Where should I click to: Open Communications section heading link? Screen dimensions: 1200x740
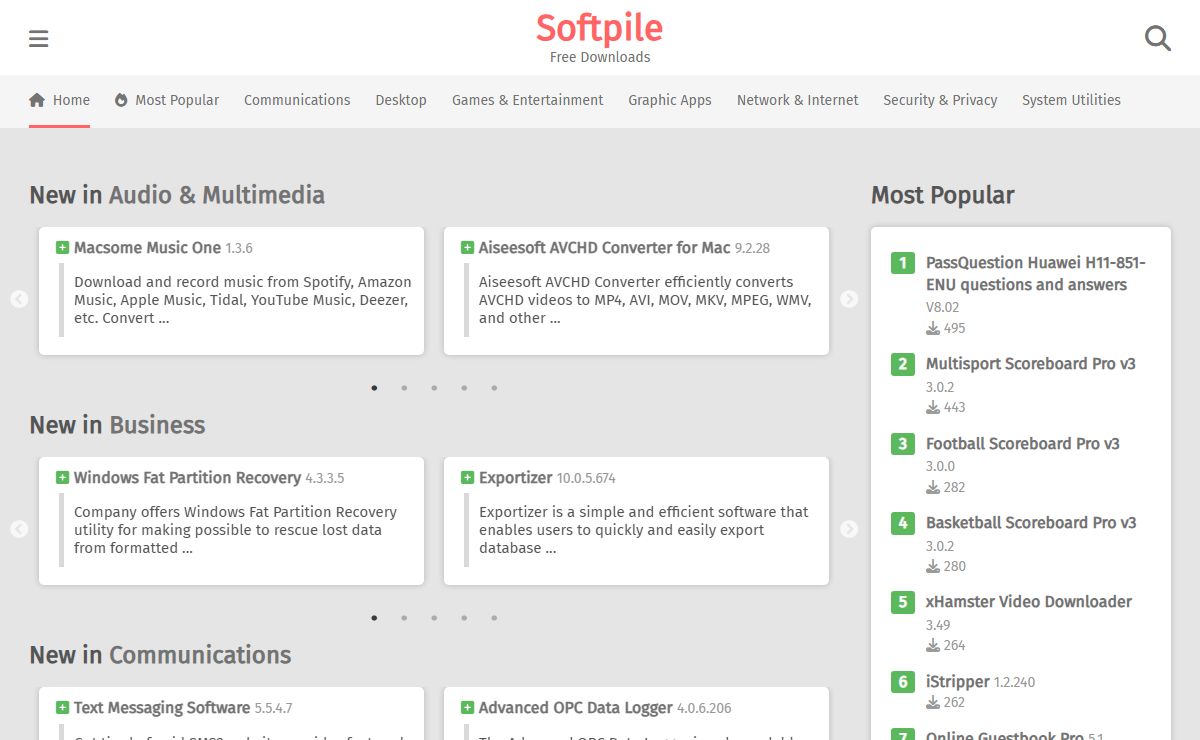pos(200,655)
